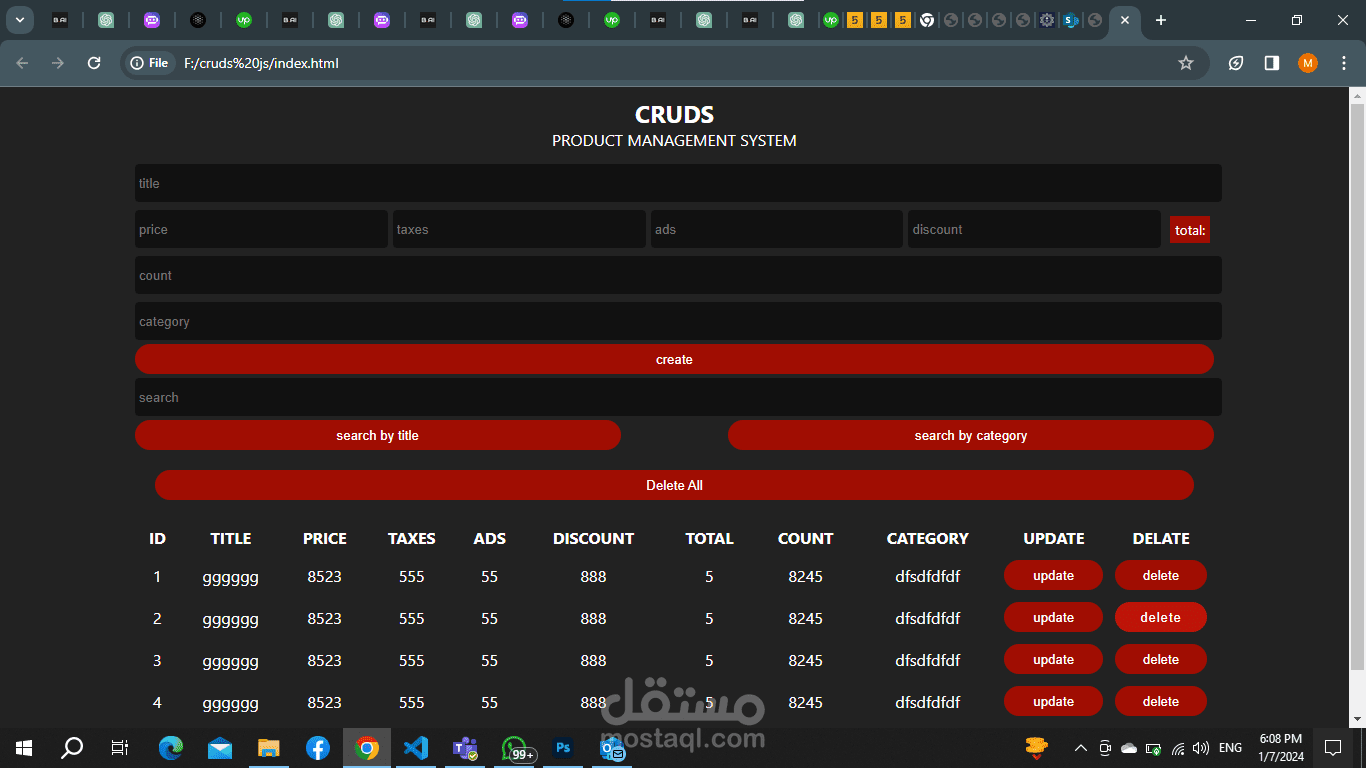Focus the price input field
1366x768 pixels.
pos(261,229)
